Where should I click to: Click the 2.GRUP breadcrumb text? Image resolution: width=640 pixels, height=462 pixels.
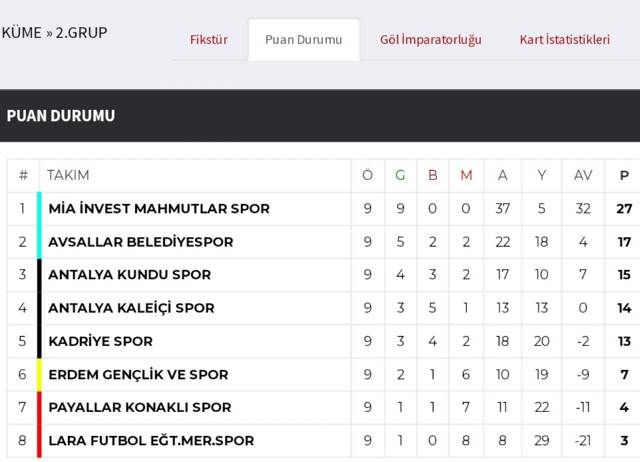point(81,32)
